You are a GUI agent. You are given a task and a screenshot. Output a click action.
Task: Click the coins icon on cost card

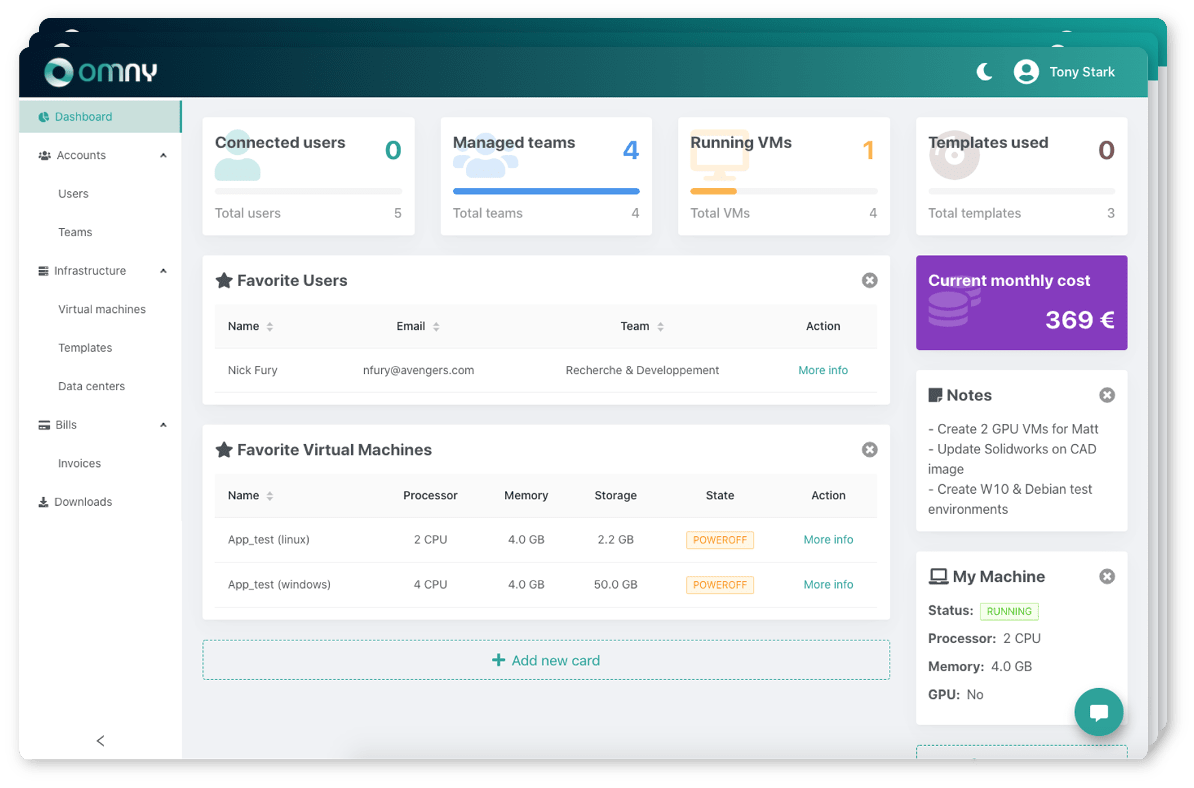953,303
